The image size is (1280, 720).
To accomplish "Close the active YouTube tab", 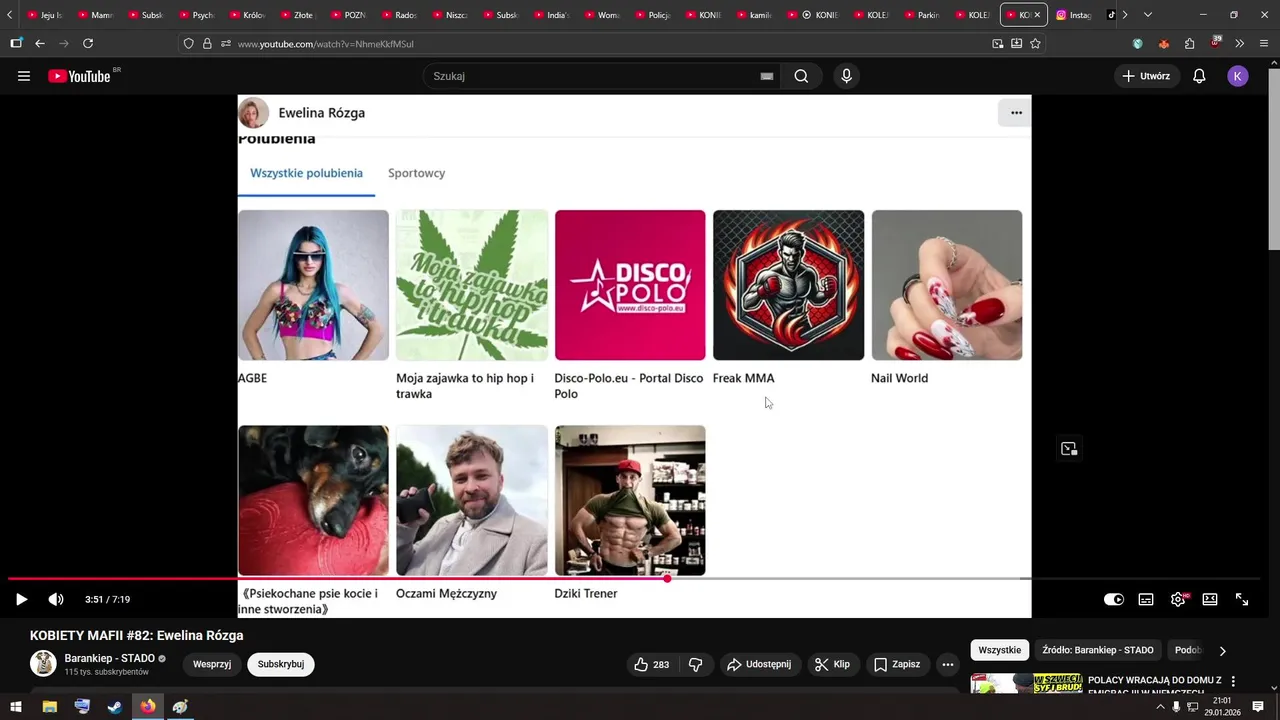I will tap(1037, 15).
